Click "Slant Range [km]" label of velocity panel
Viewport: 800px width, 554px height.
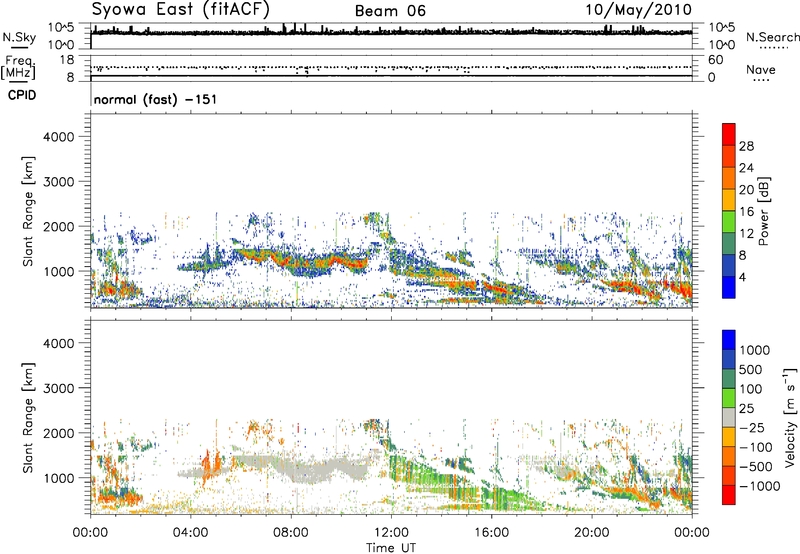tap(28, 418)
